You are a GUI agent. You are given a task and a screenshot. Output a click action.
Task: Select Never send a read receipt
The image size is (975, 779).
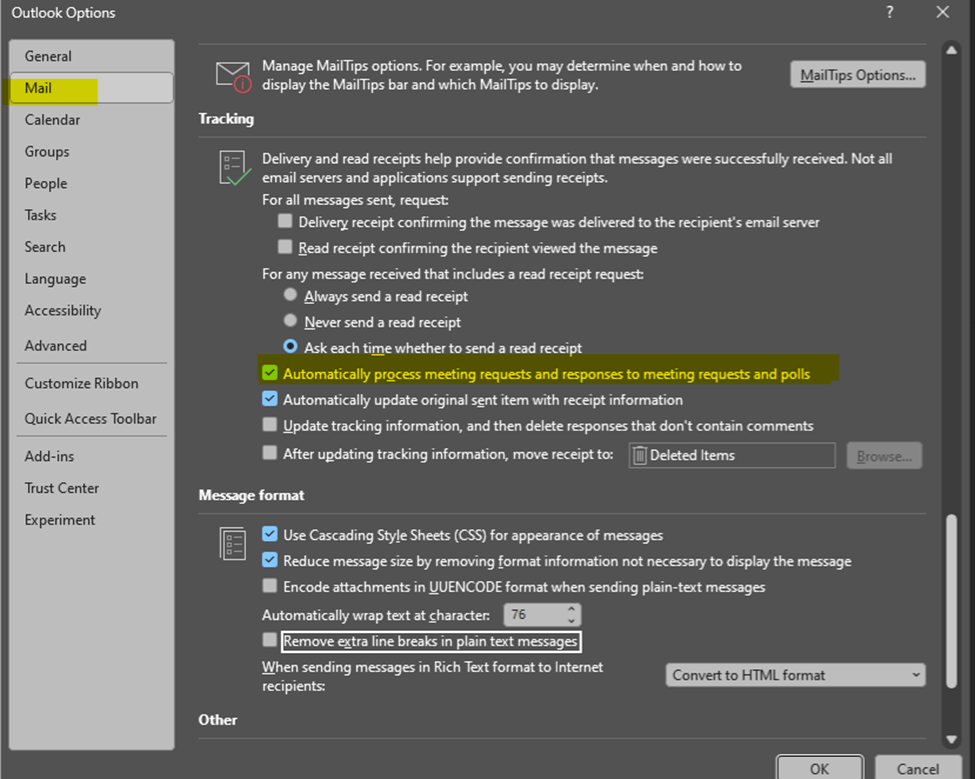pos(290,320)
